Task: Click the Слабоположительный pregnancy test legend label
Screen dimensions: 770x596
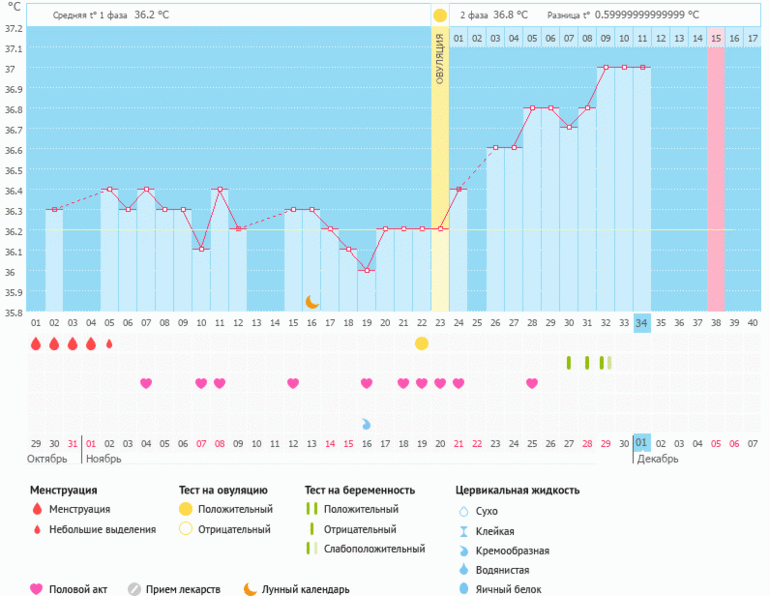Action: point(376,549)
